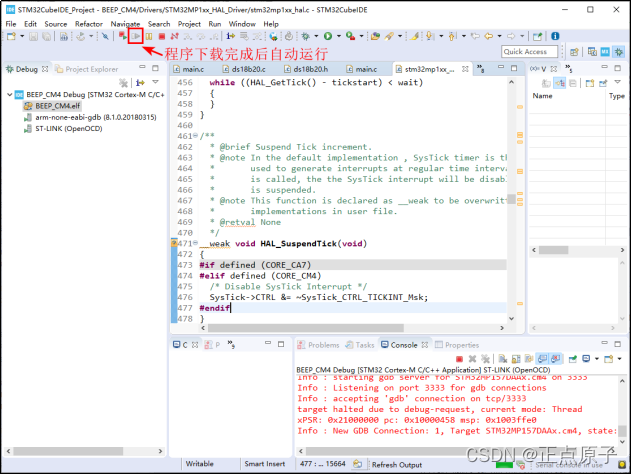
Task: Click the red Terminate button in main toolbar
Action: coord(162,36)
